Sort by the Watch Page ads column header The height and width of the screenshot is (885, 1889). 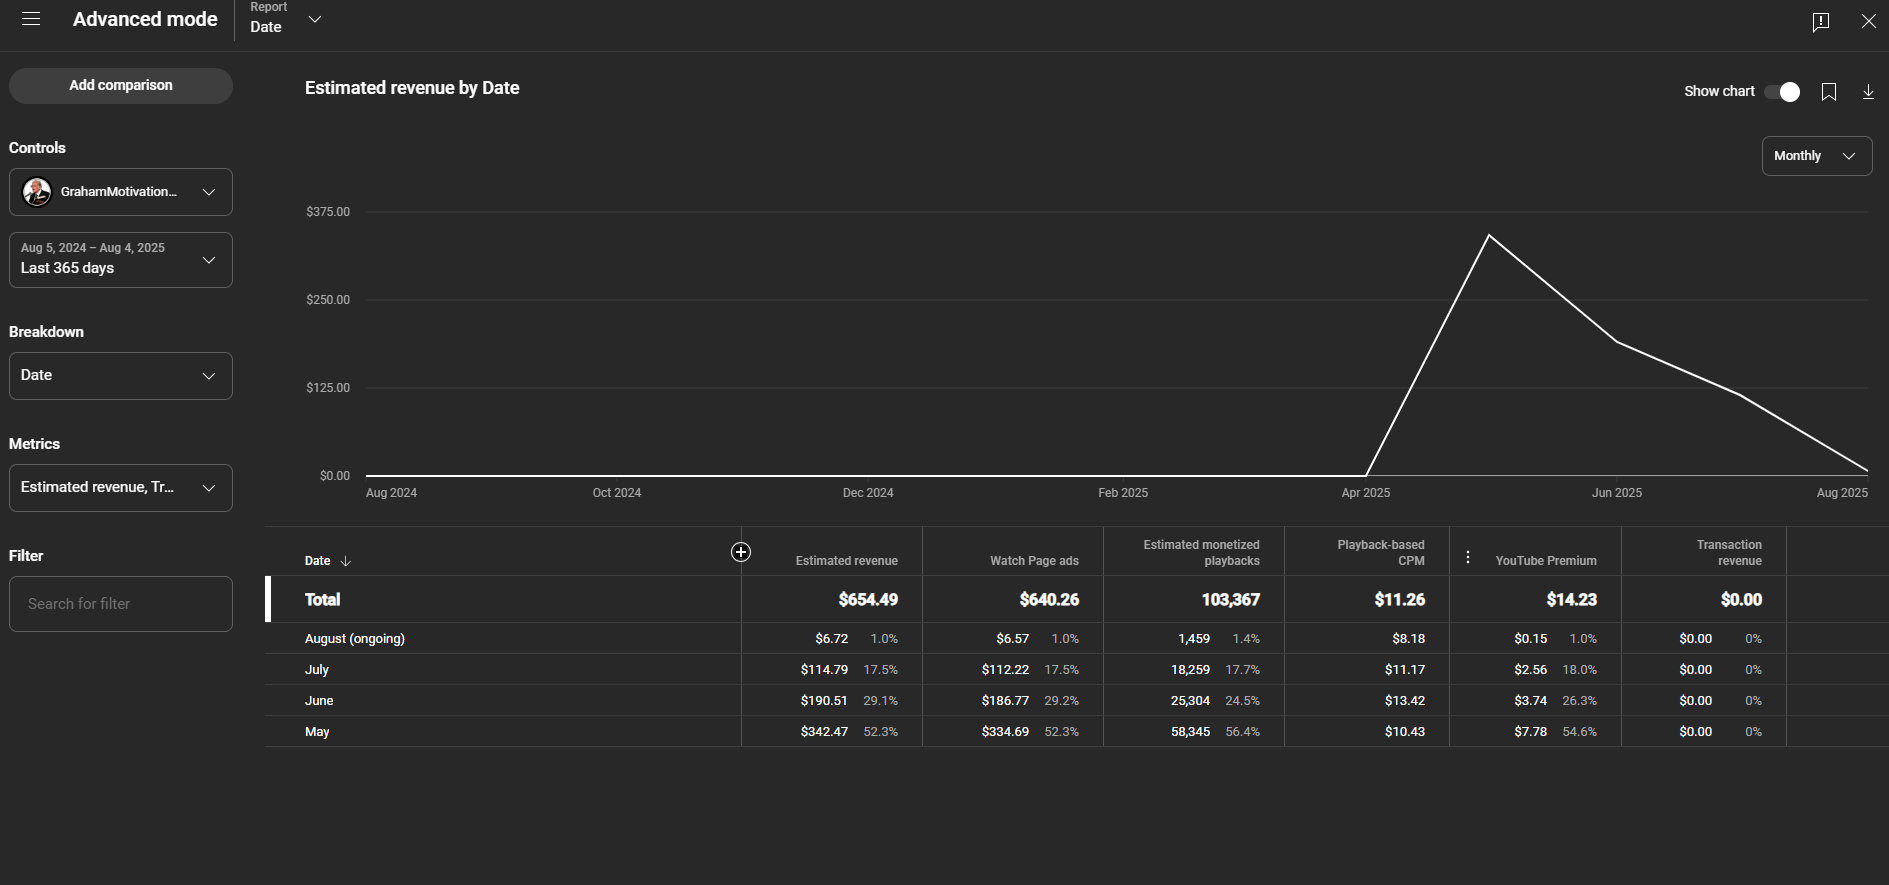[x=1034, y=561]
